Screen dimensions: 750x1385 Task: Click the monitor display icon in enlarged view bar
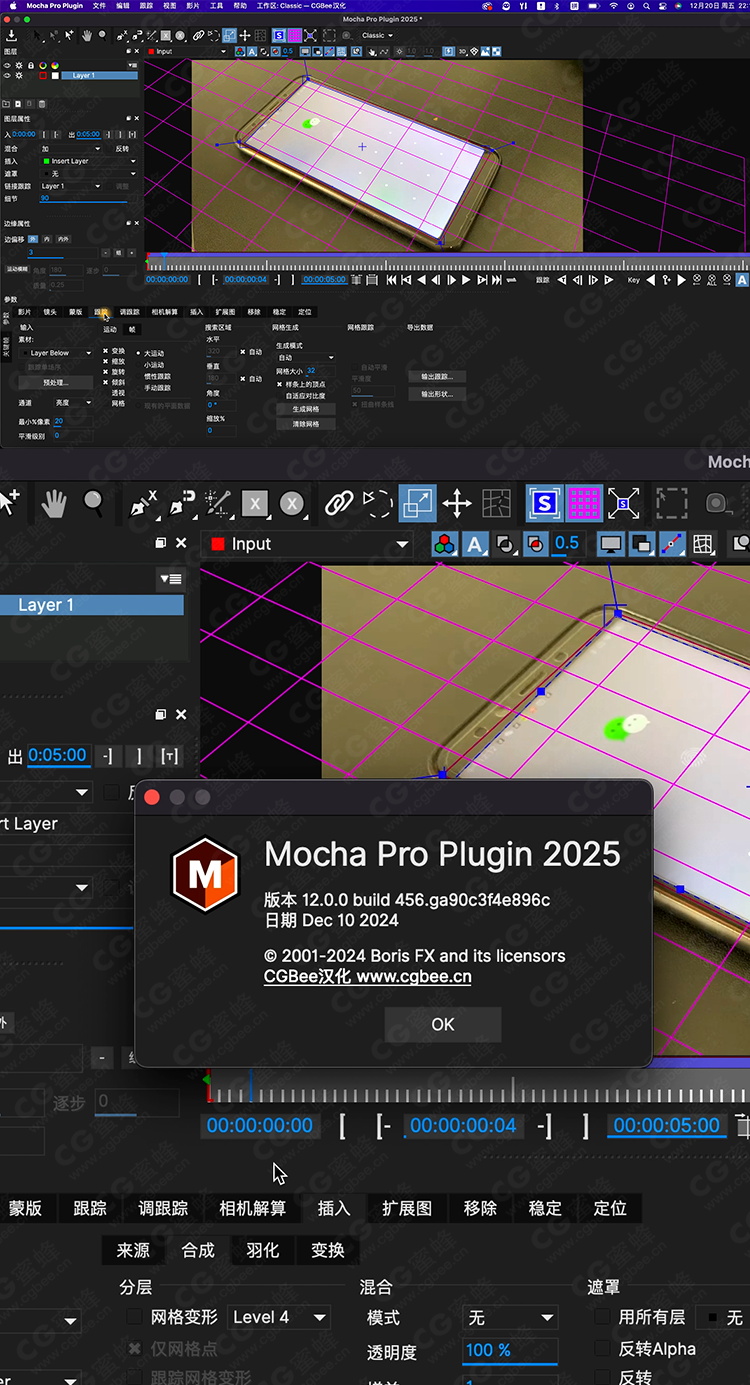pyautogui.click(x=610, y=544)
